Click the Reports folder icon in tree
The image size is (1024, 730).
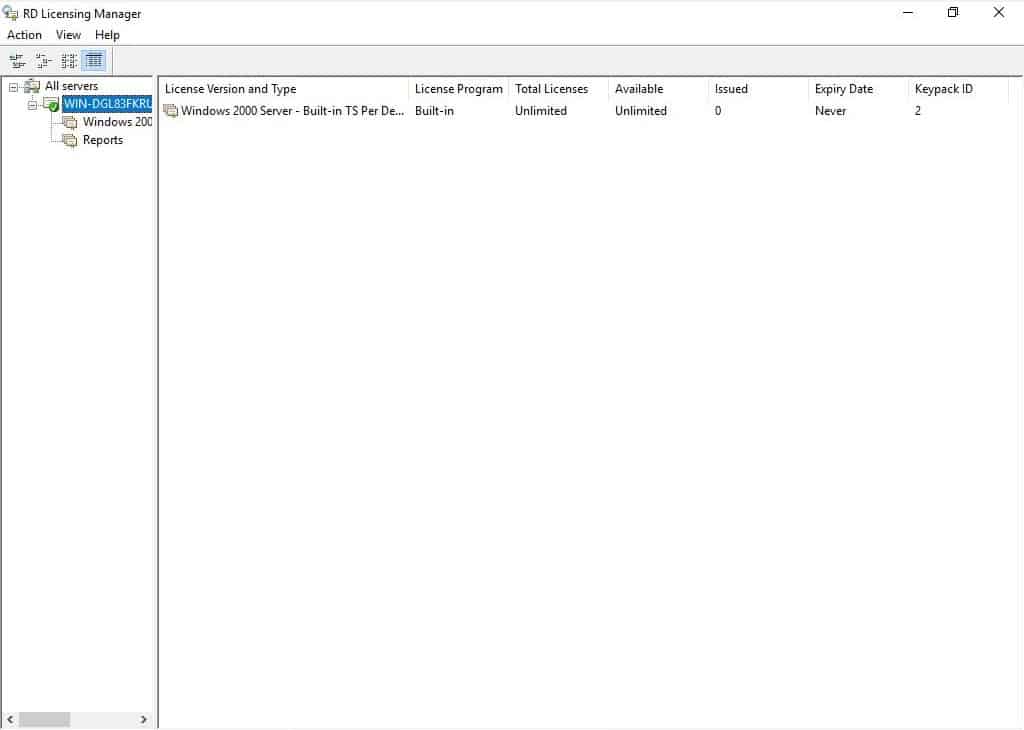click(x=70, y=140)
